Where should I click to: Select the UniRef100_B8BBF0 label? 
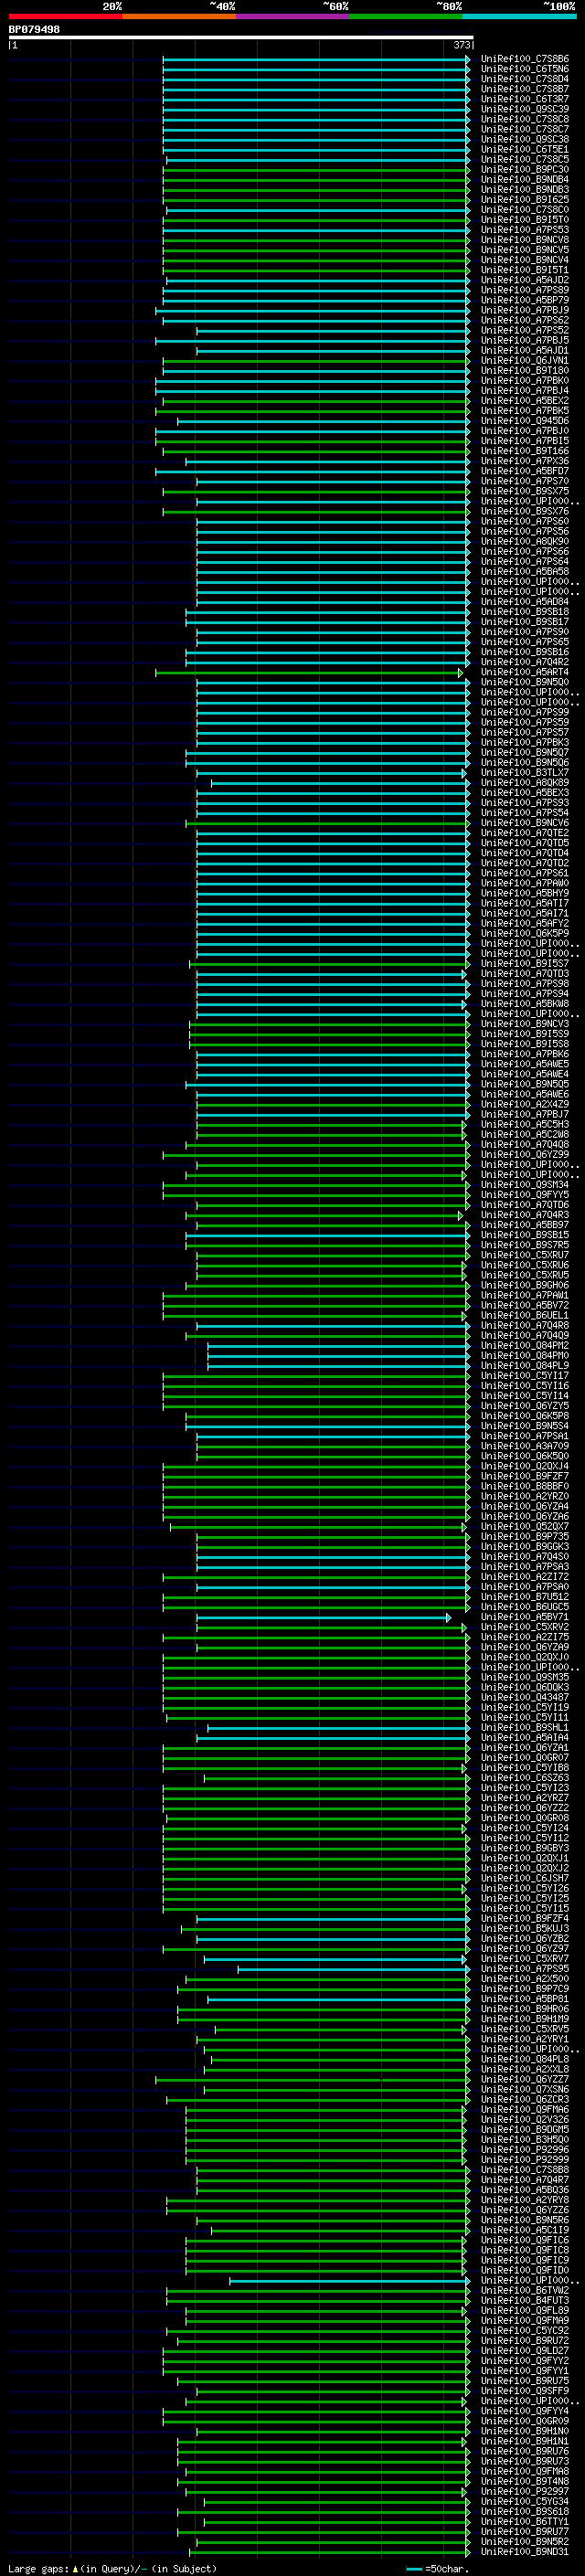(525, 1487)
